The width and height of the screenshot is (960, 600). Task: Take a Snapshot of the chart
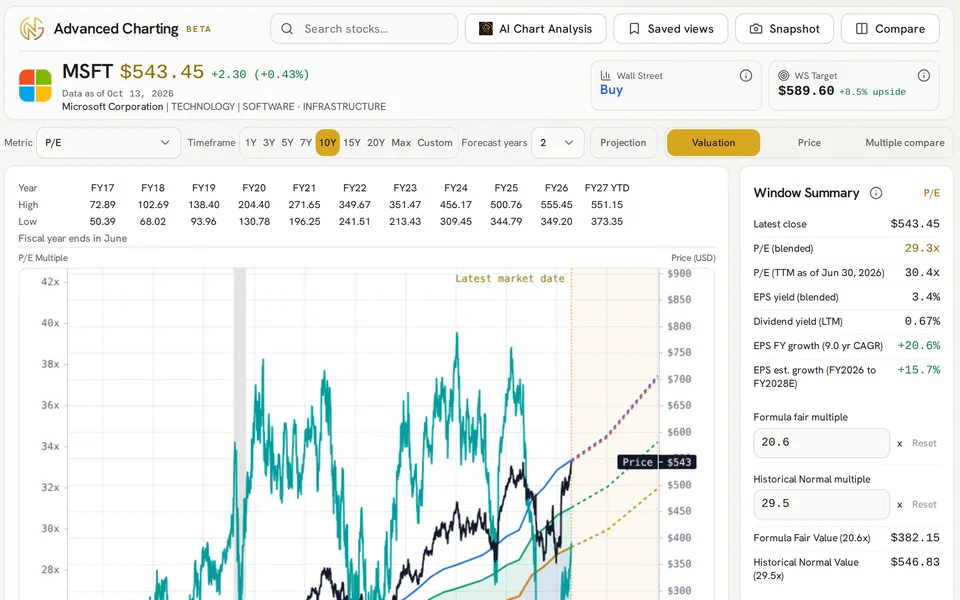click(x=784, y=29)
